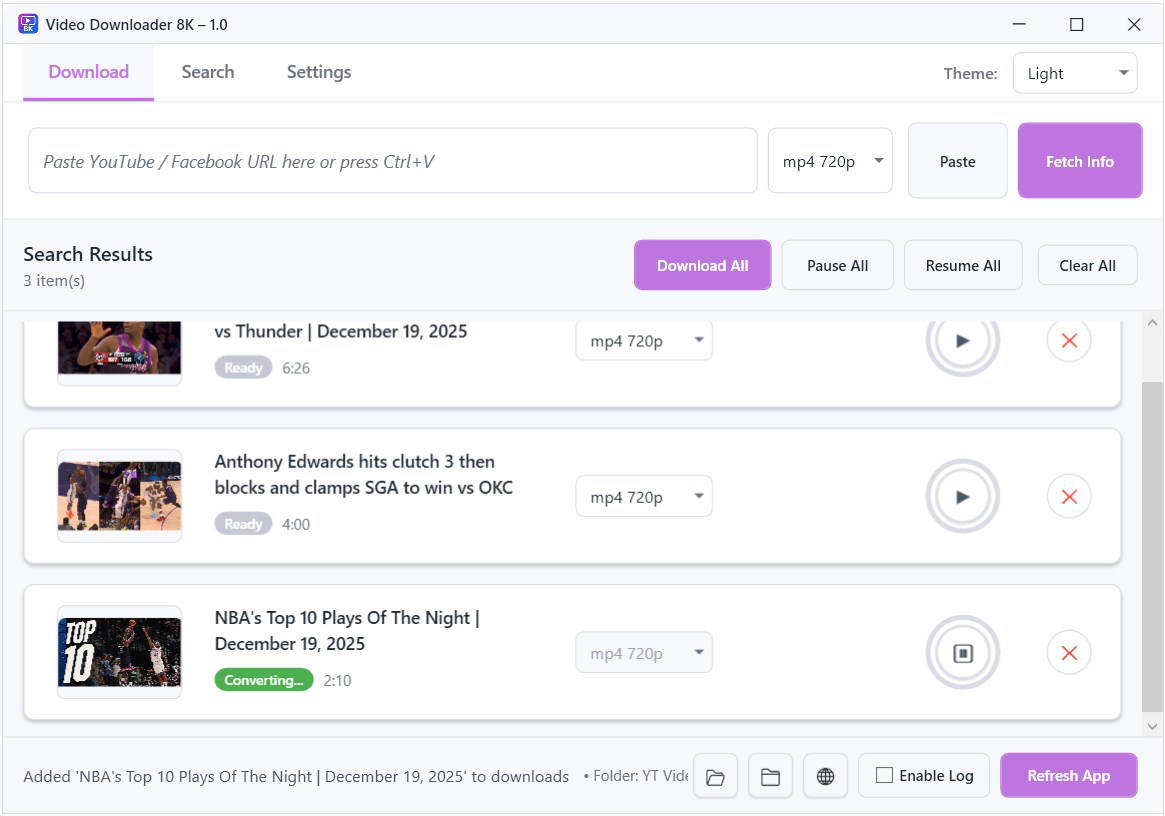Open the globe icon for website
The width and height of the screenshot is (1165, 816).
(x=825, y=775)
